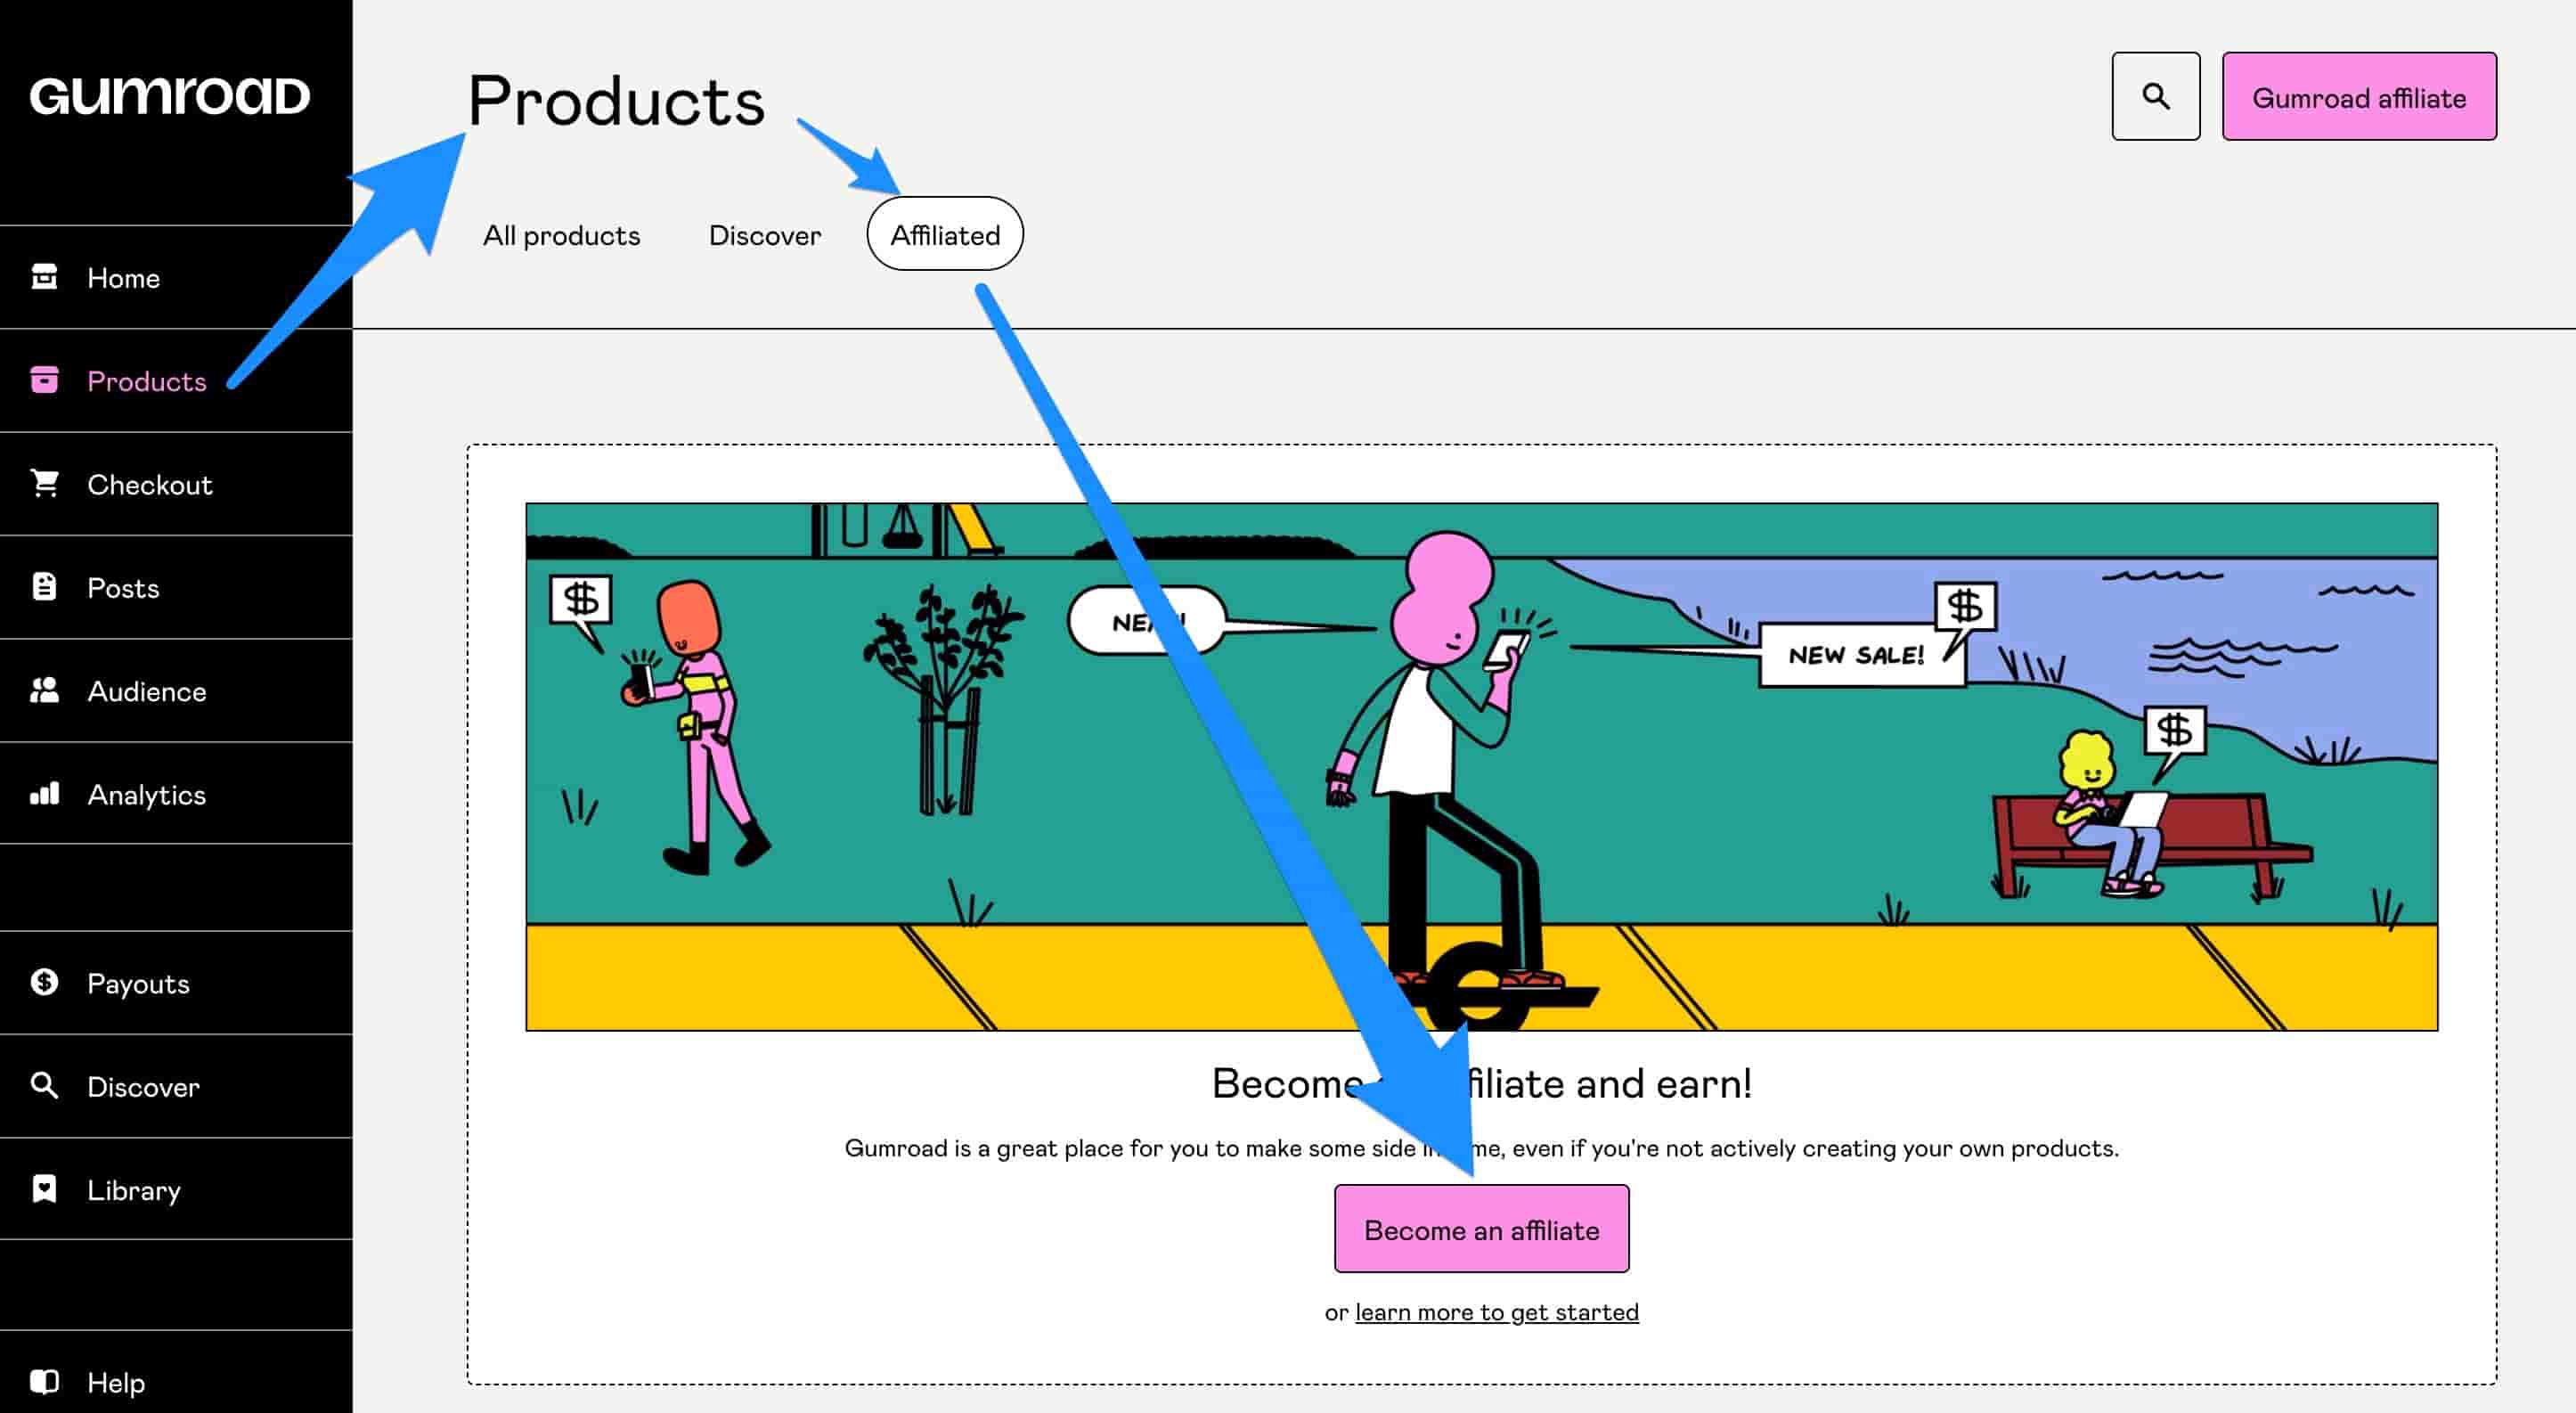Open Discover in the sidebar
Image resolution: width=2576 pixels, height=1413 pixels.
[x=176, y=1086]
